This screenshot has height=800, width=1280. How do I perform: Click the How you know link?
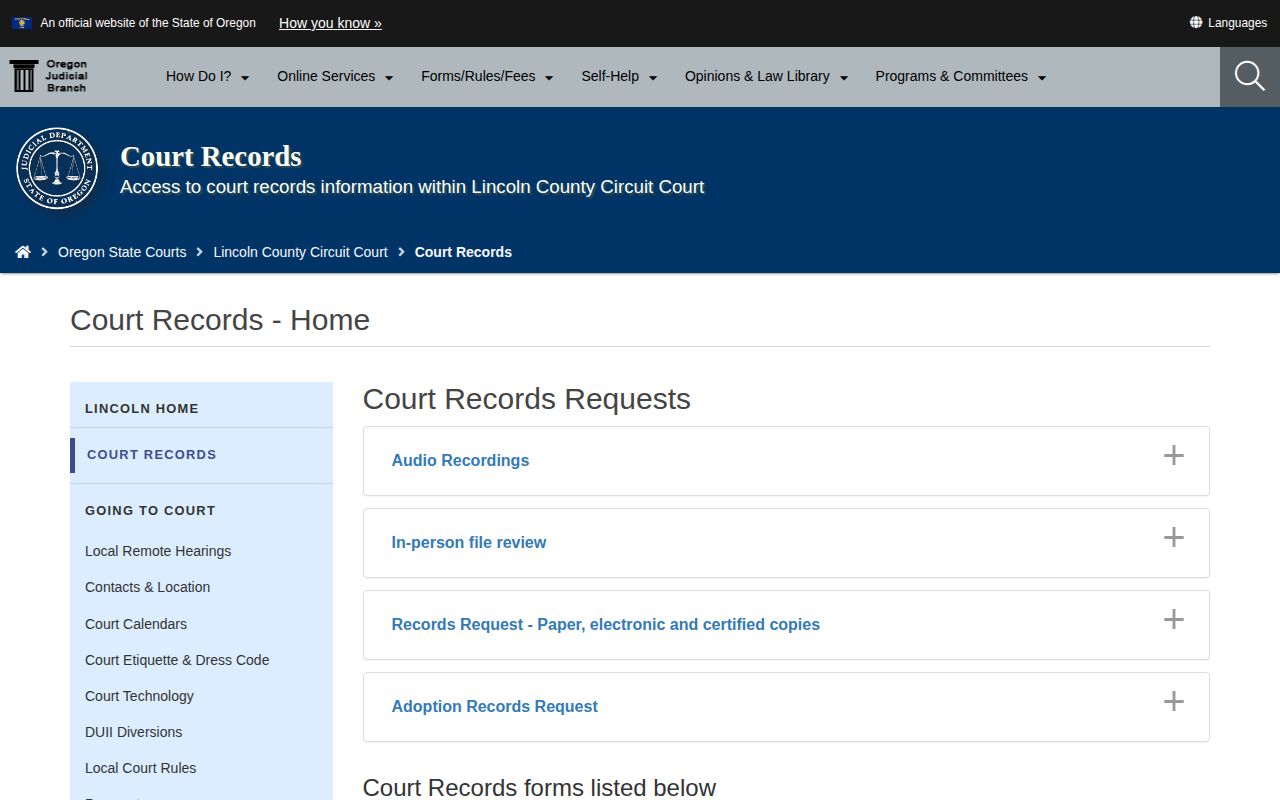(x=330, y=23)
